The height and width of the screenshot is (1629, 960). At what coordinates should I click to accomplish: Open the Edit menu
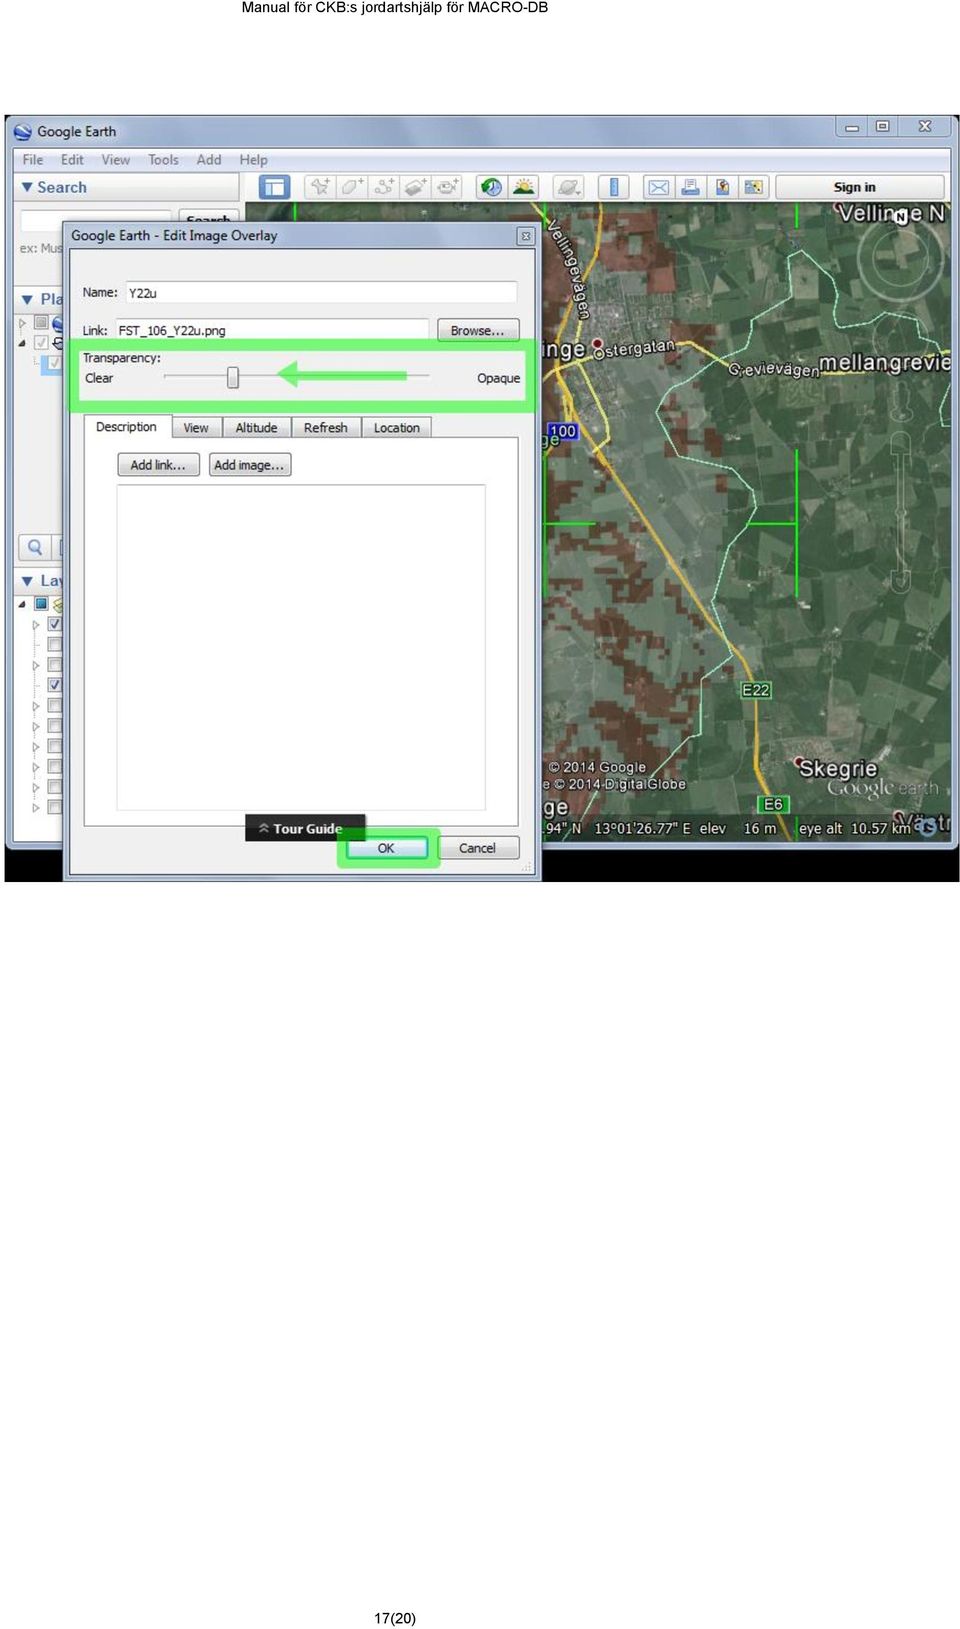tap(72, 160)
